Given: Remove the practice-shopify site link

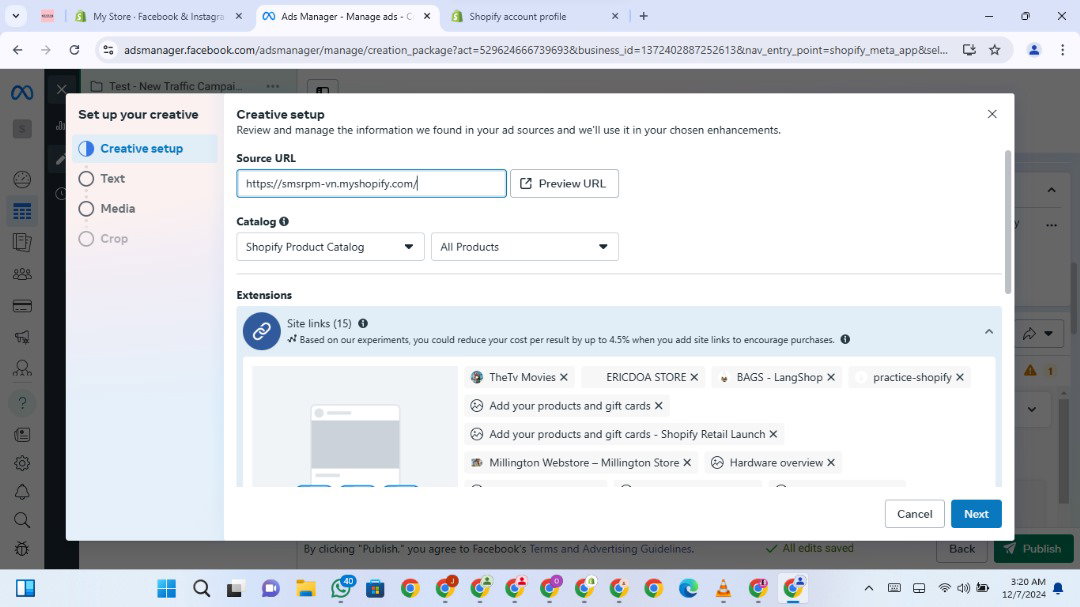Looking at the screenshot, I should (960, 377).
